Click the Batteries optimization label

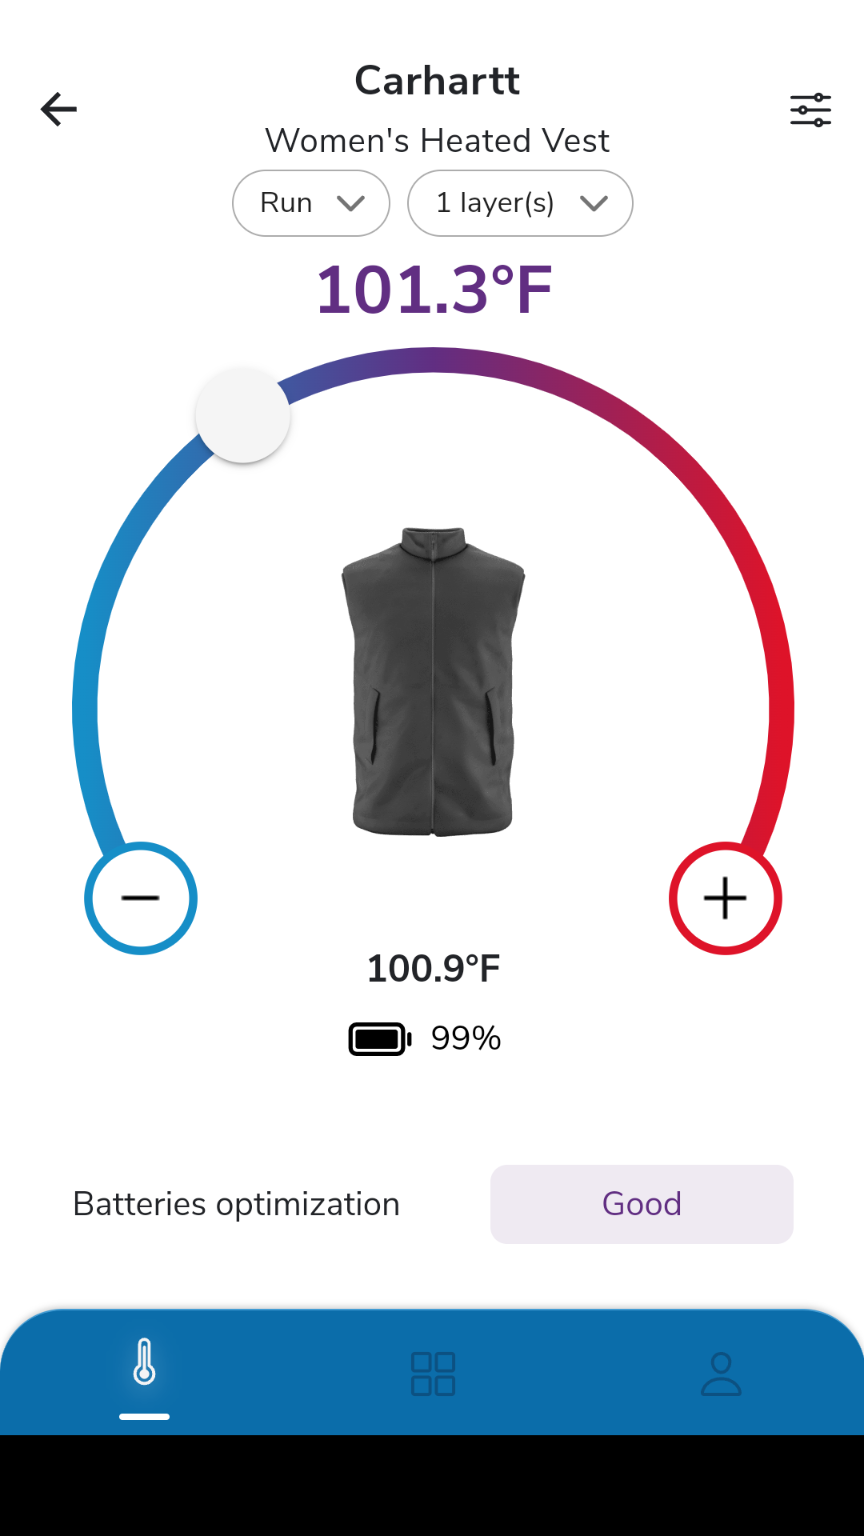click(236, 1204)
